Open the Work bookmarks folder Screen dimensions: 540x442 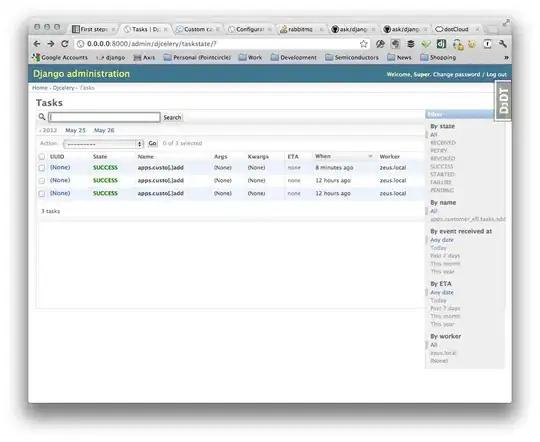pos(250,58)
